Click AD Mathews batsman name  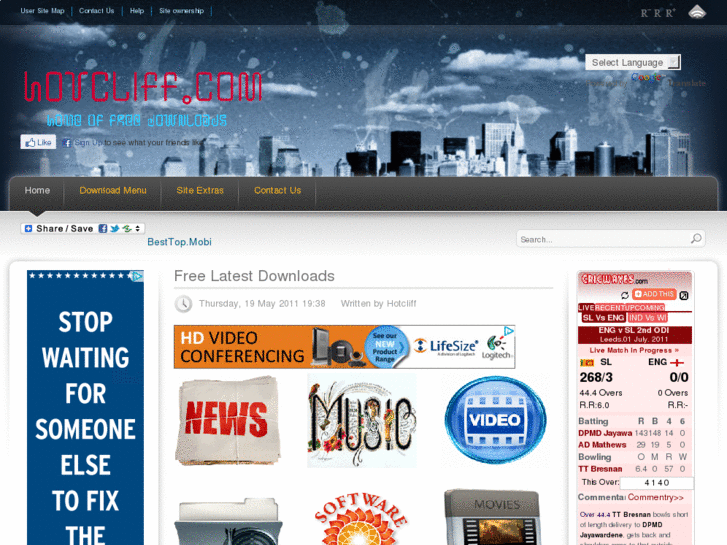[x=602, y=444]
